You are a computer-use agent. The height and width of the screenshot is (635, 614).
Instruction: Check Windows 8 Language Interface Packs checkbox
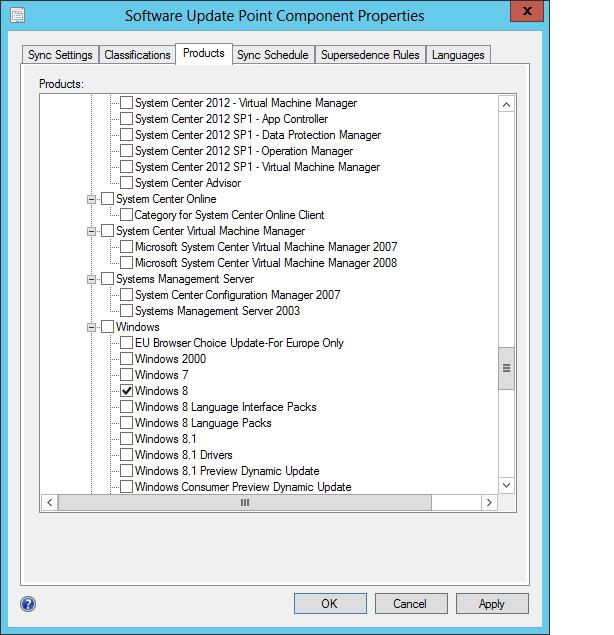coord(126,407)
